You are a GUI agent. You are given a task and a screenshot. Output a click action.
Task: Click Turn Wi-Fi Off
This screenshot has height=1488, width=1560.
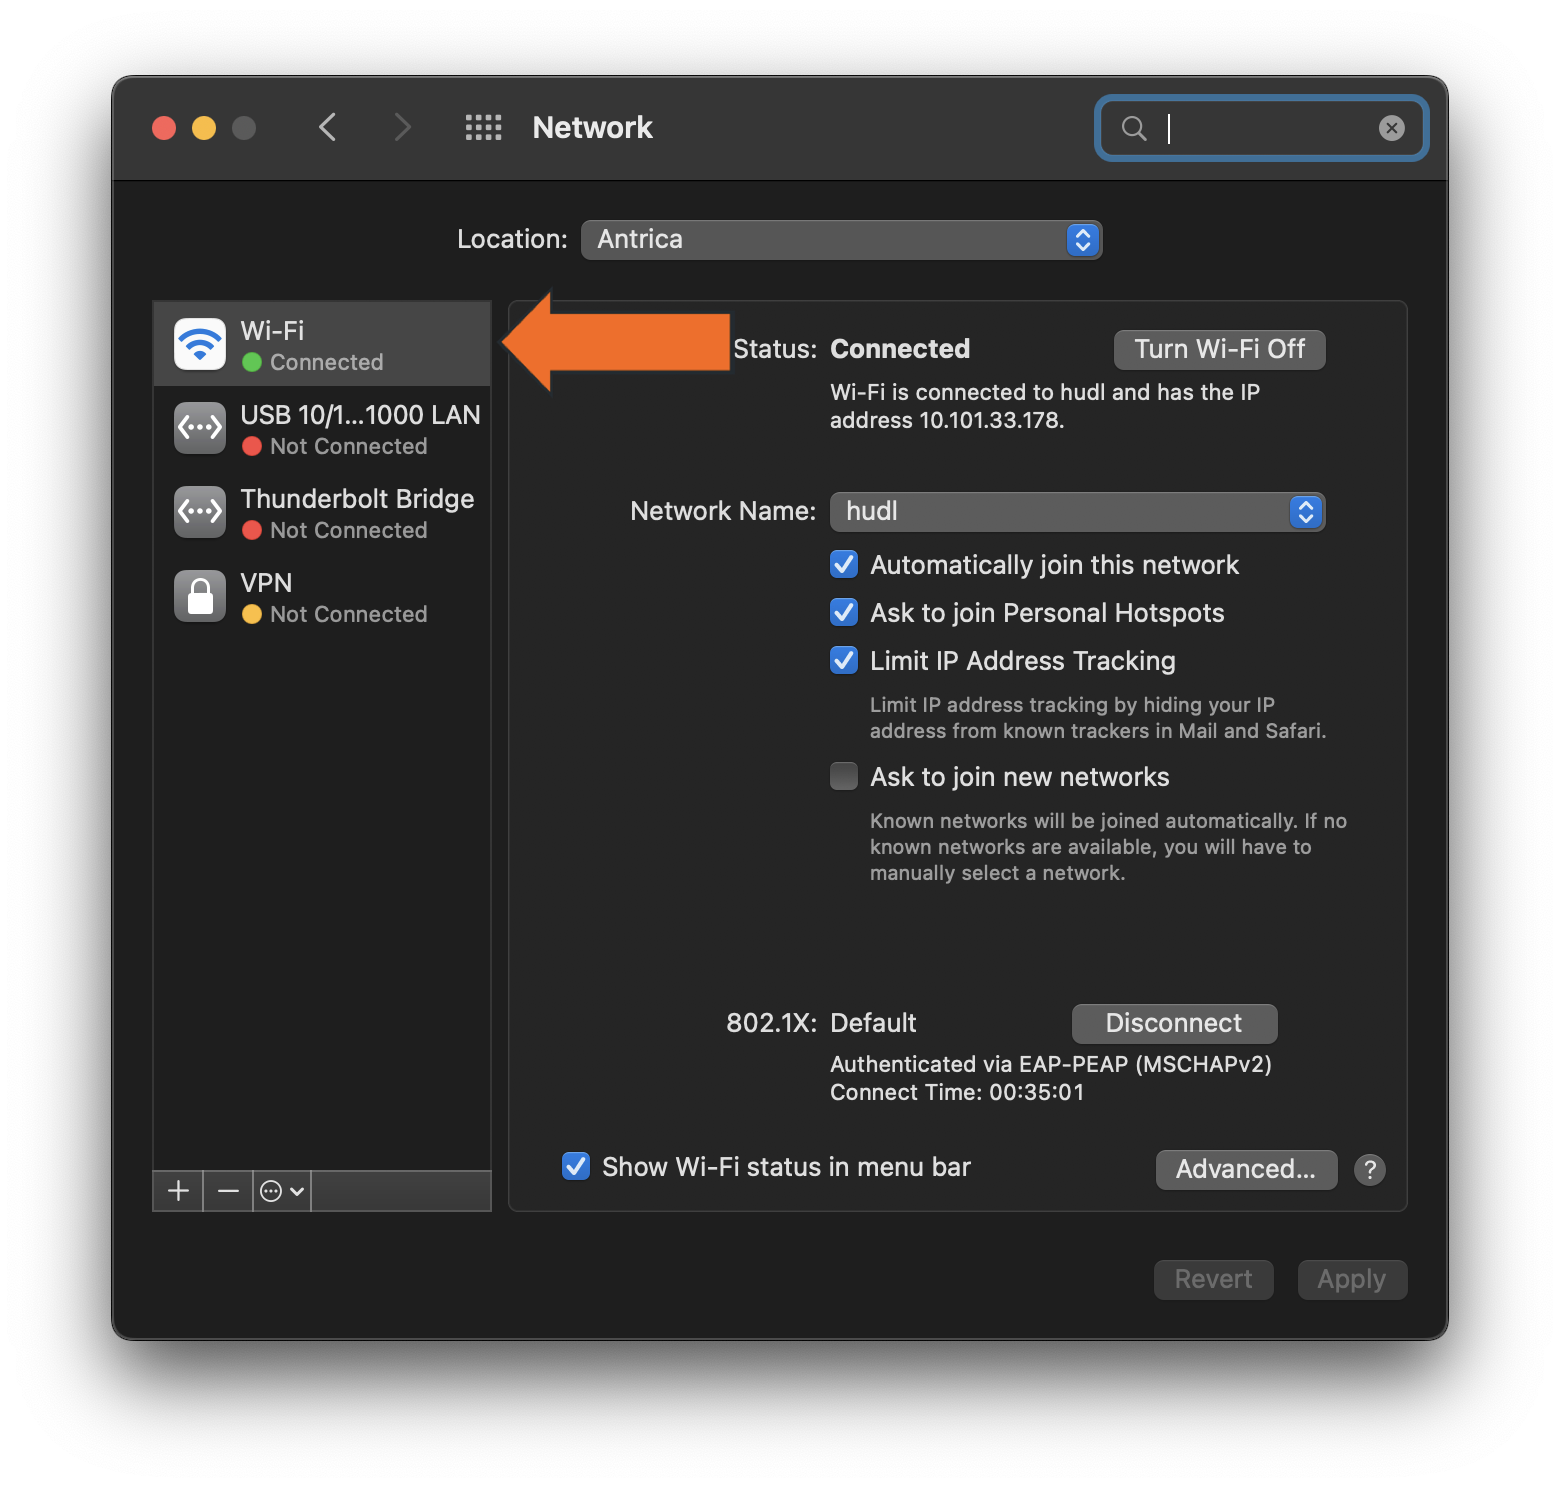(1219, 349)
